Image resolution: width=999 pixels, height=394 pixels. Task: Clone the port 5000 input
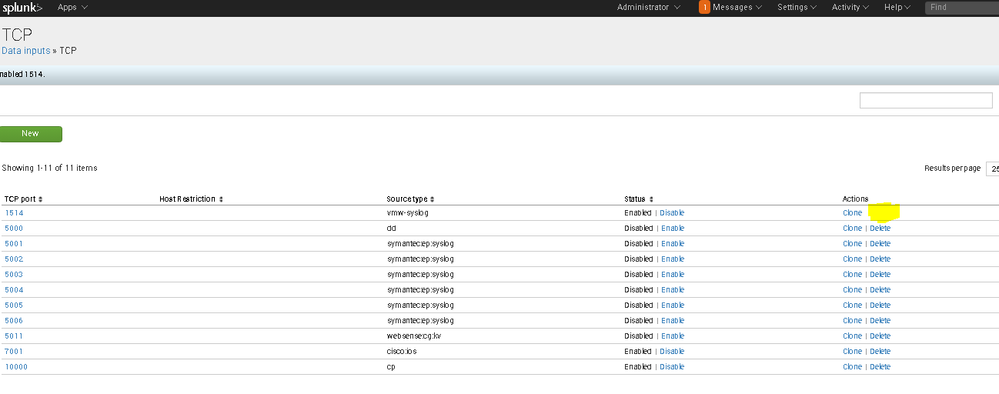(852, 228)
